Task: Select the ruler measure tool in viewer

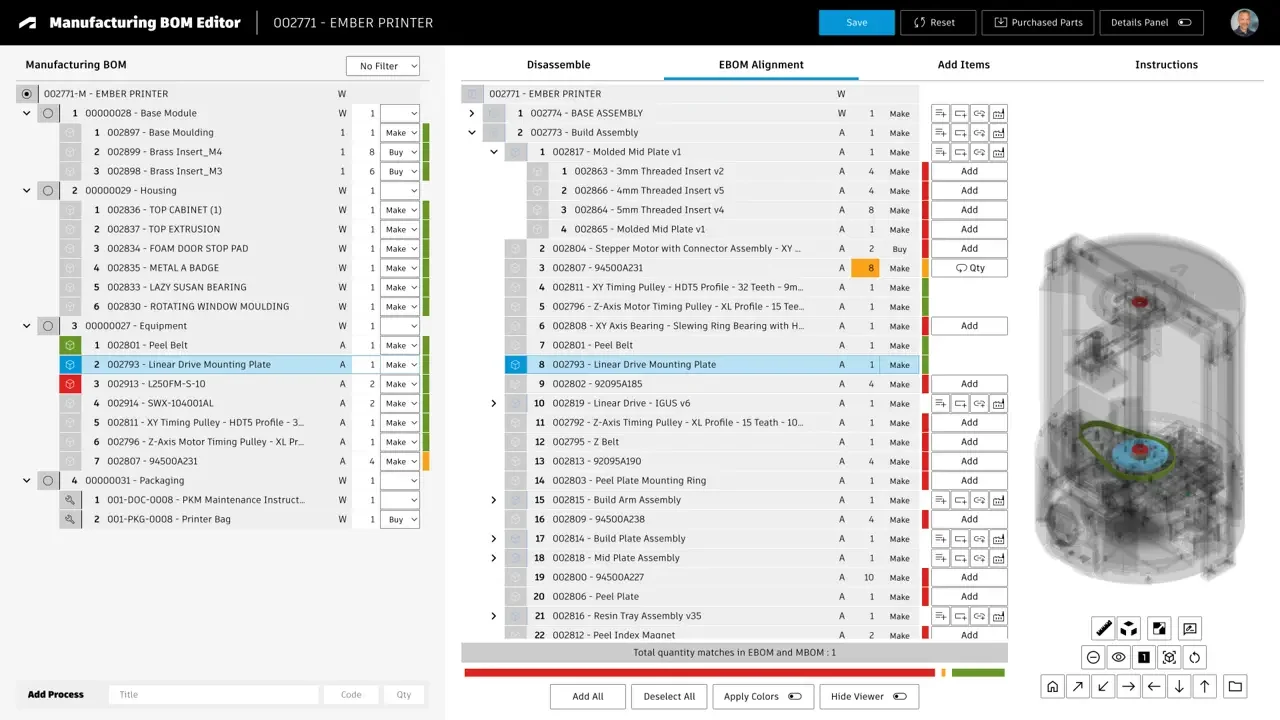Action: click(x=1104, y=629)
